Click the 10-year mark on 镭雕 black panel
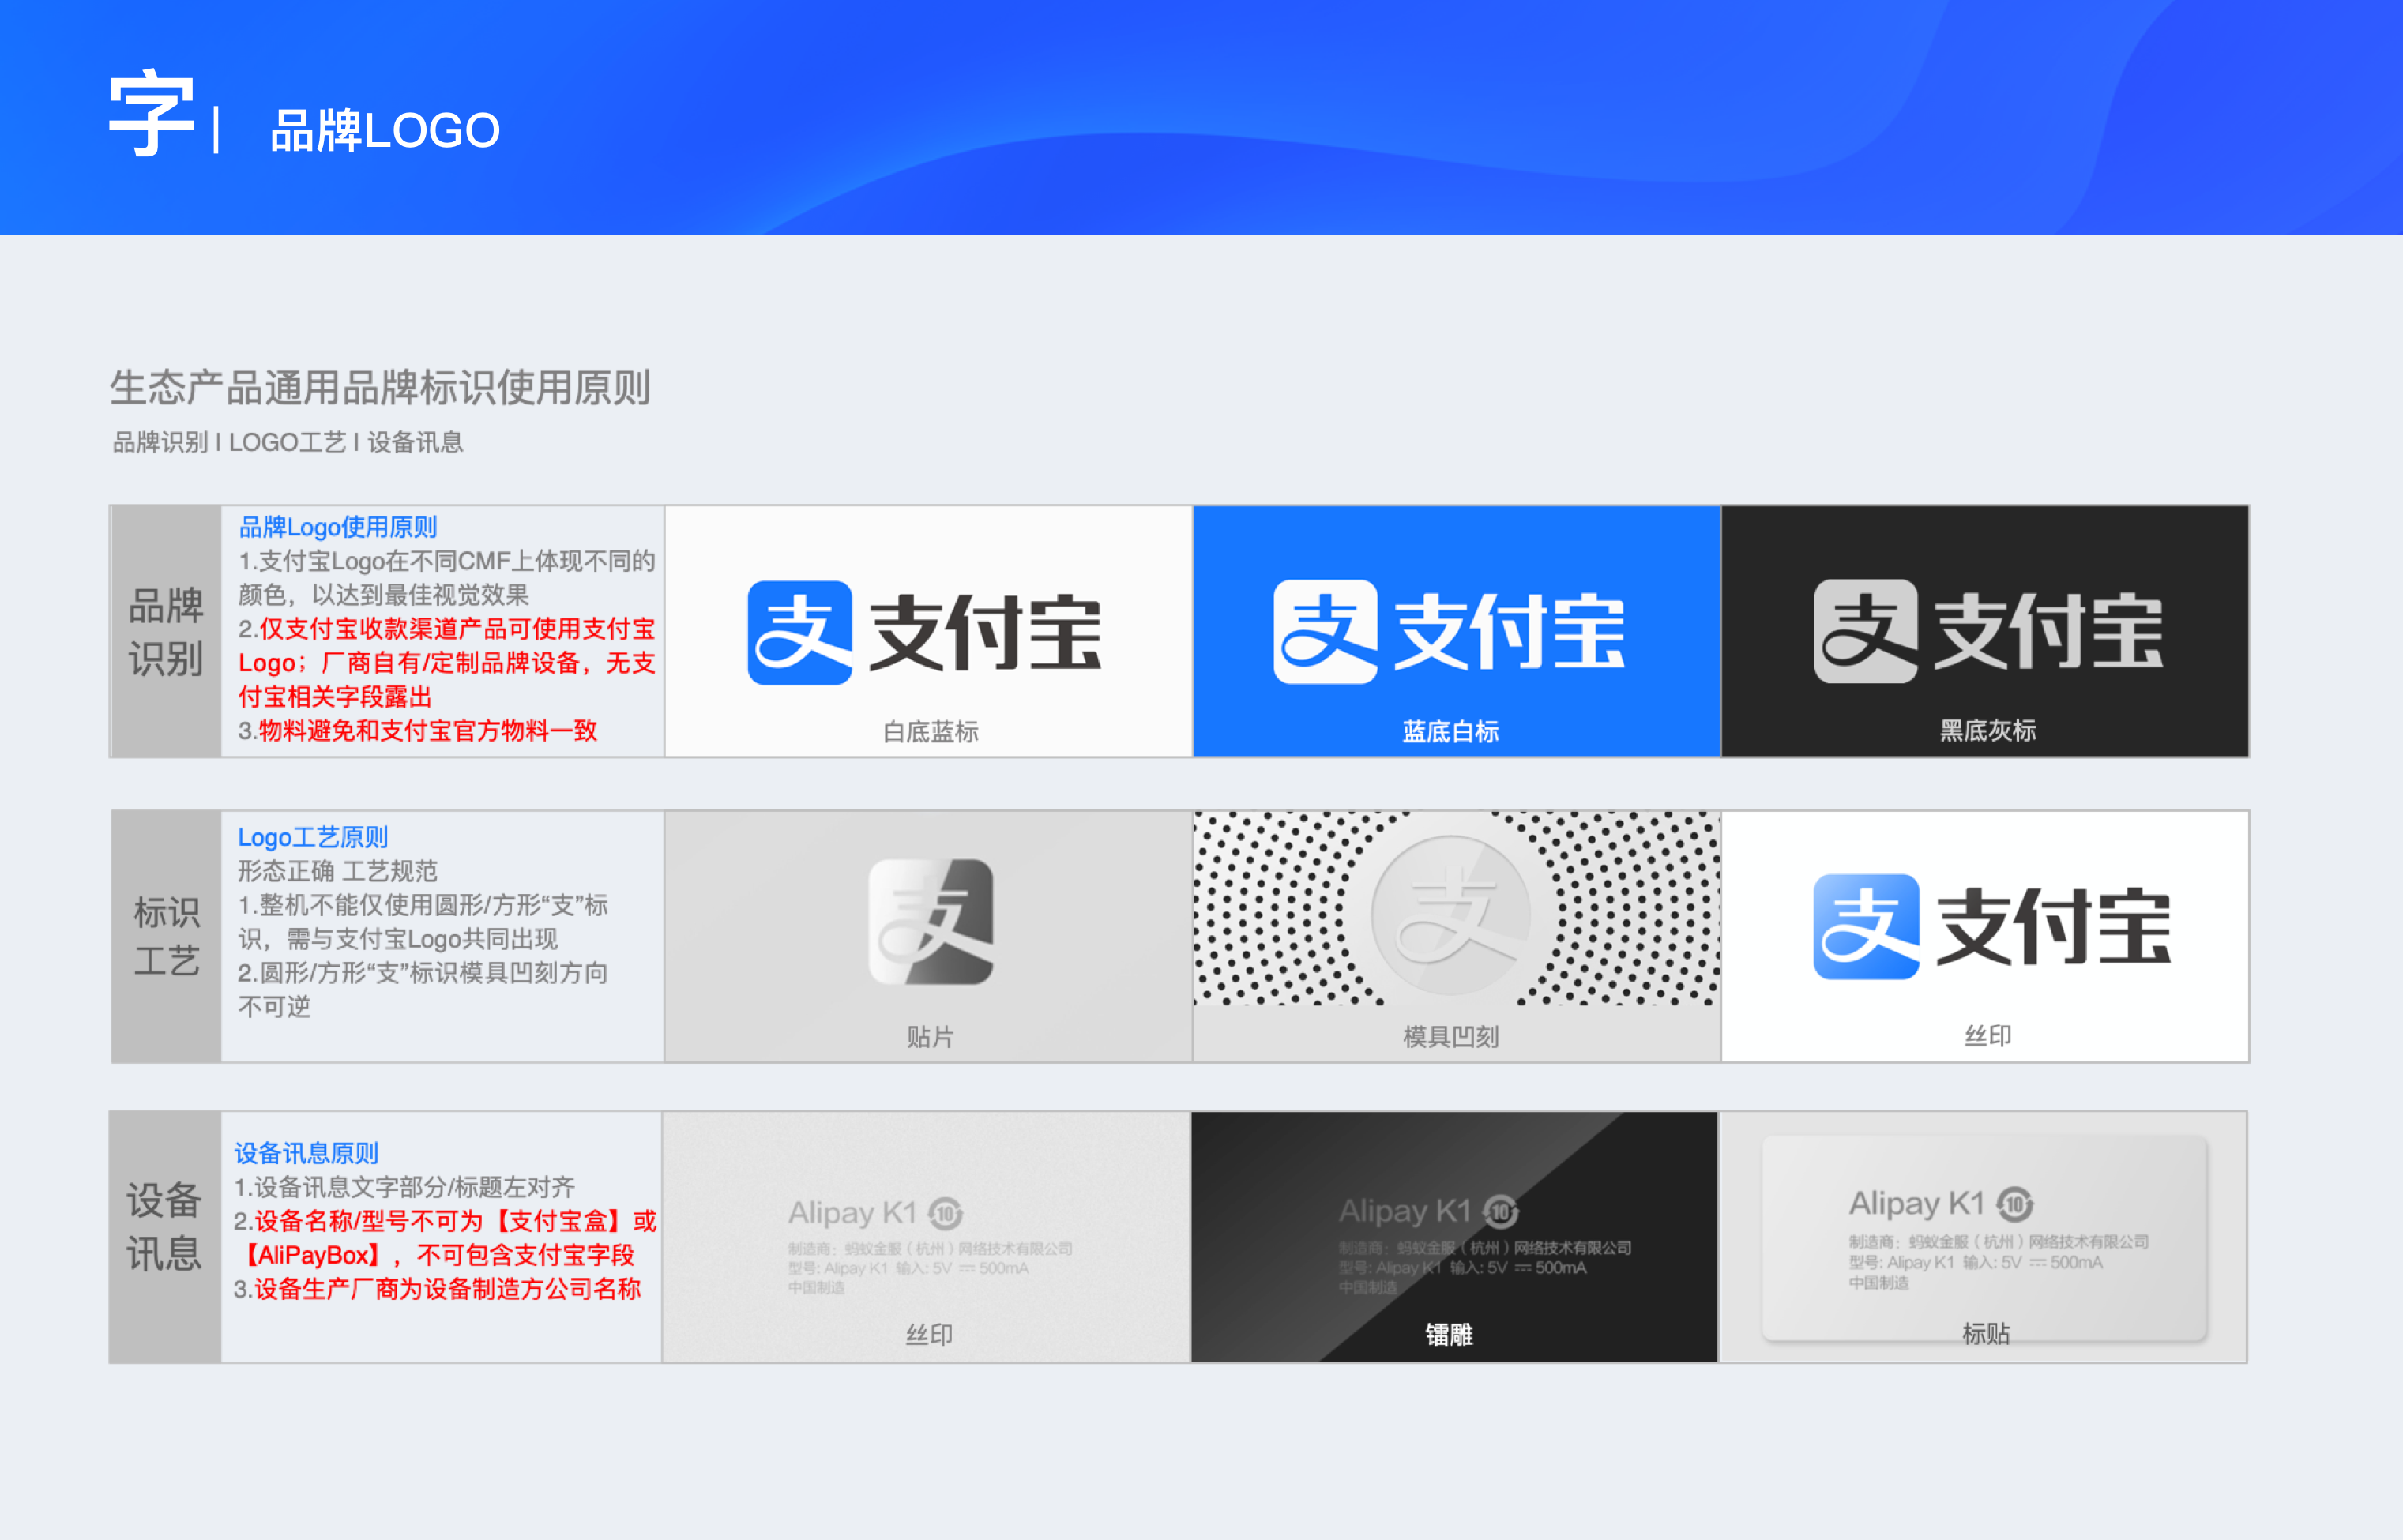The width and height of the screenshot is (2403, 1540). (x=1500, y=1212)
